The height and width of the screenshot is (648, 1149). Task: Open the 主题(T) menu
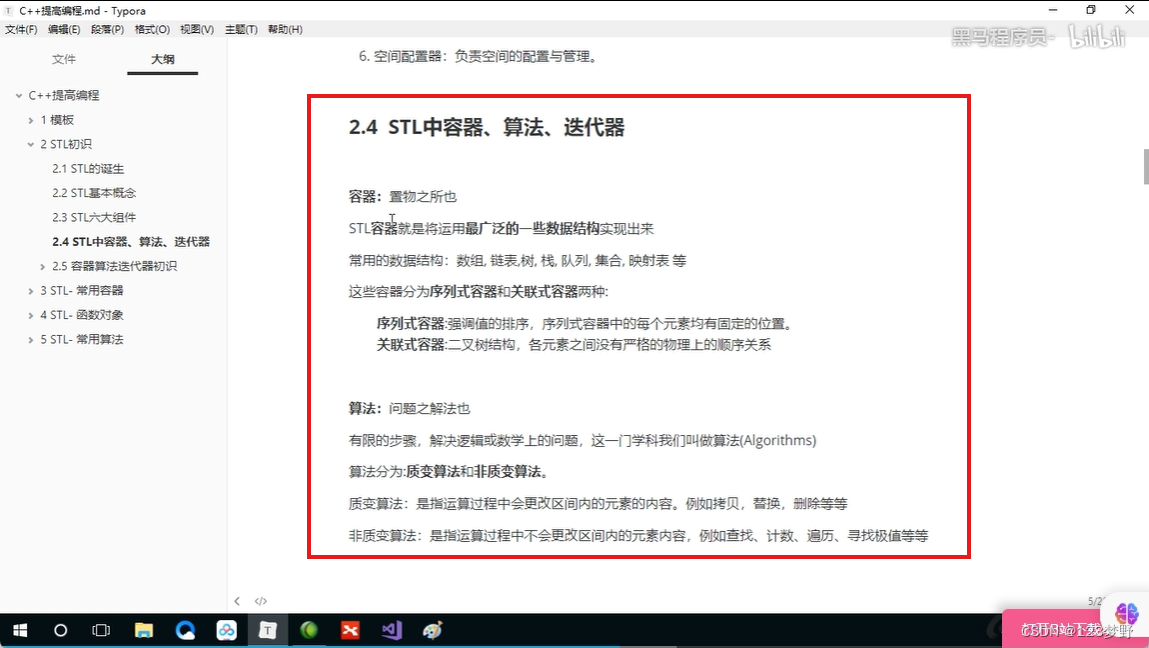click(241, 29)
